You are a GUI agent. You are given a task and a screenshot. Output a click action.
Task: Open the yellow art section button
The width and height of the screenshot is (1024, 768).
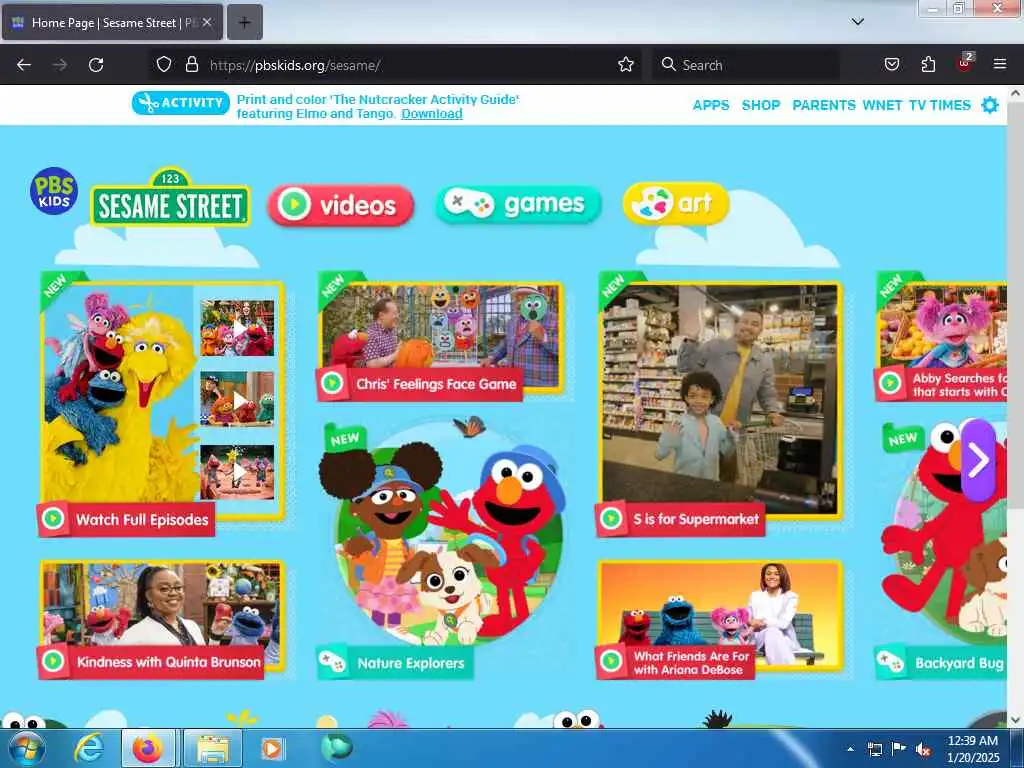point(676,204)
